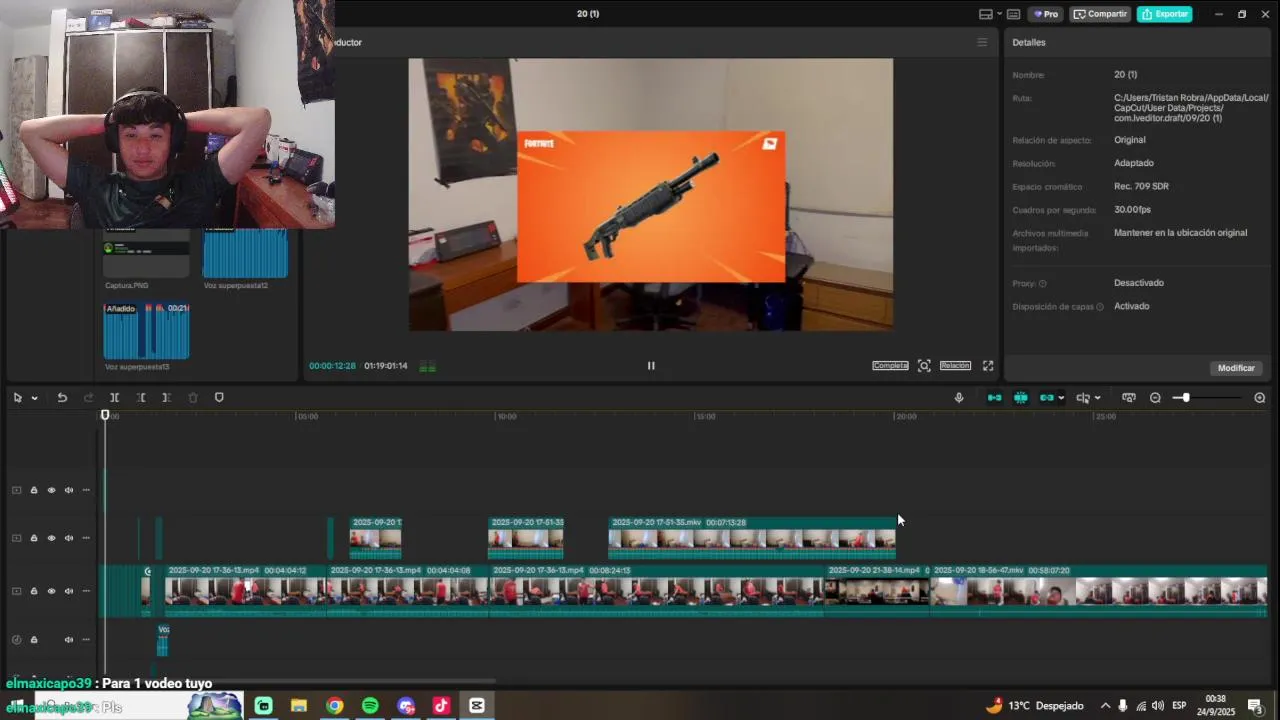Hide the second video track
This screenshot has width=1280, height=720.
pyautogui.click(x=51, y=538)
